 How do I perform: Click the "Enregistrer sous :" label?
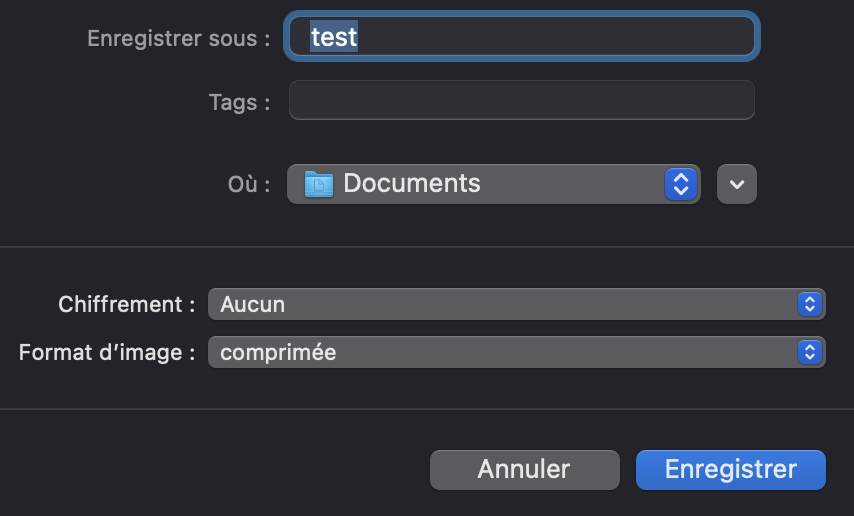tap(179, 39)
